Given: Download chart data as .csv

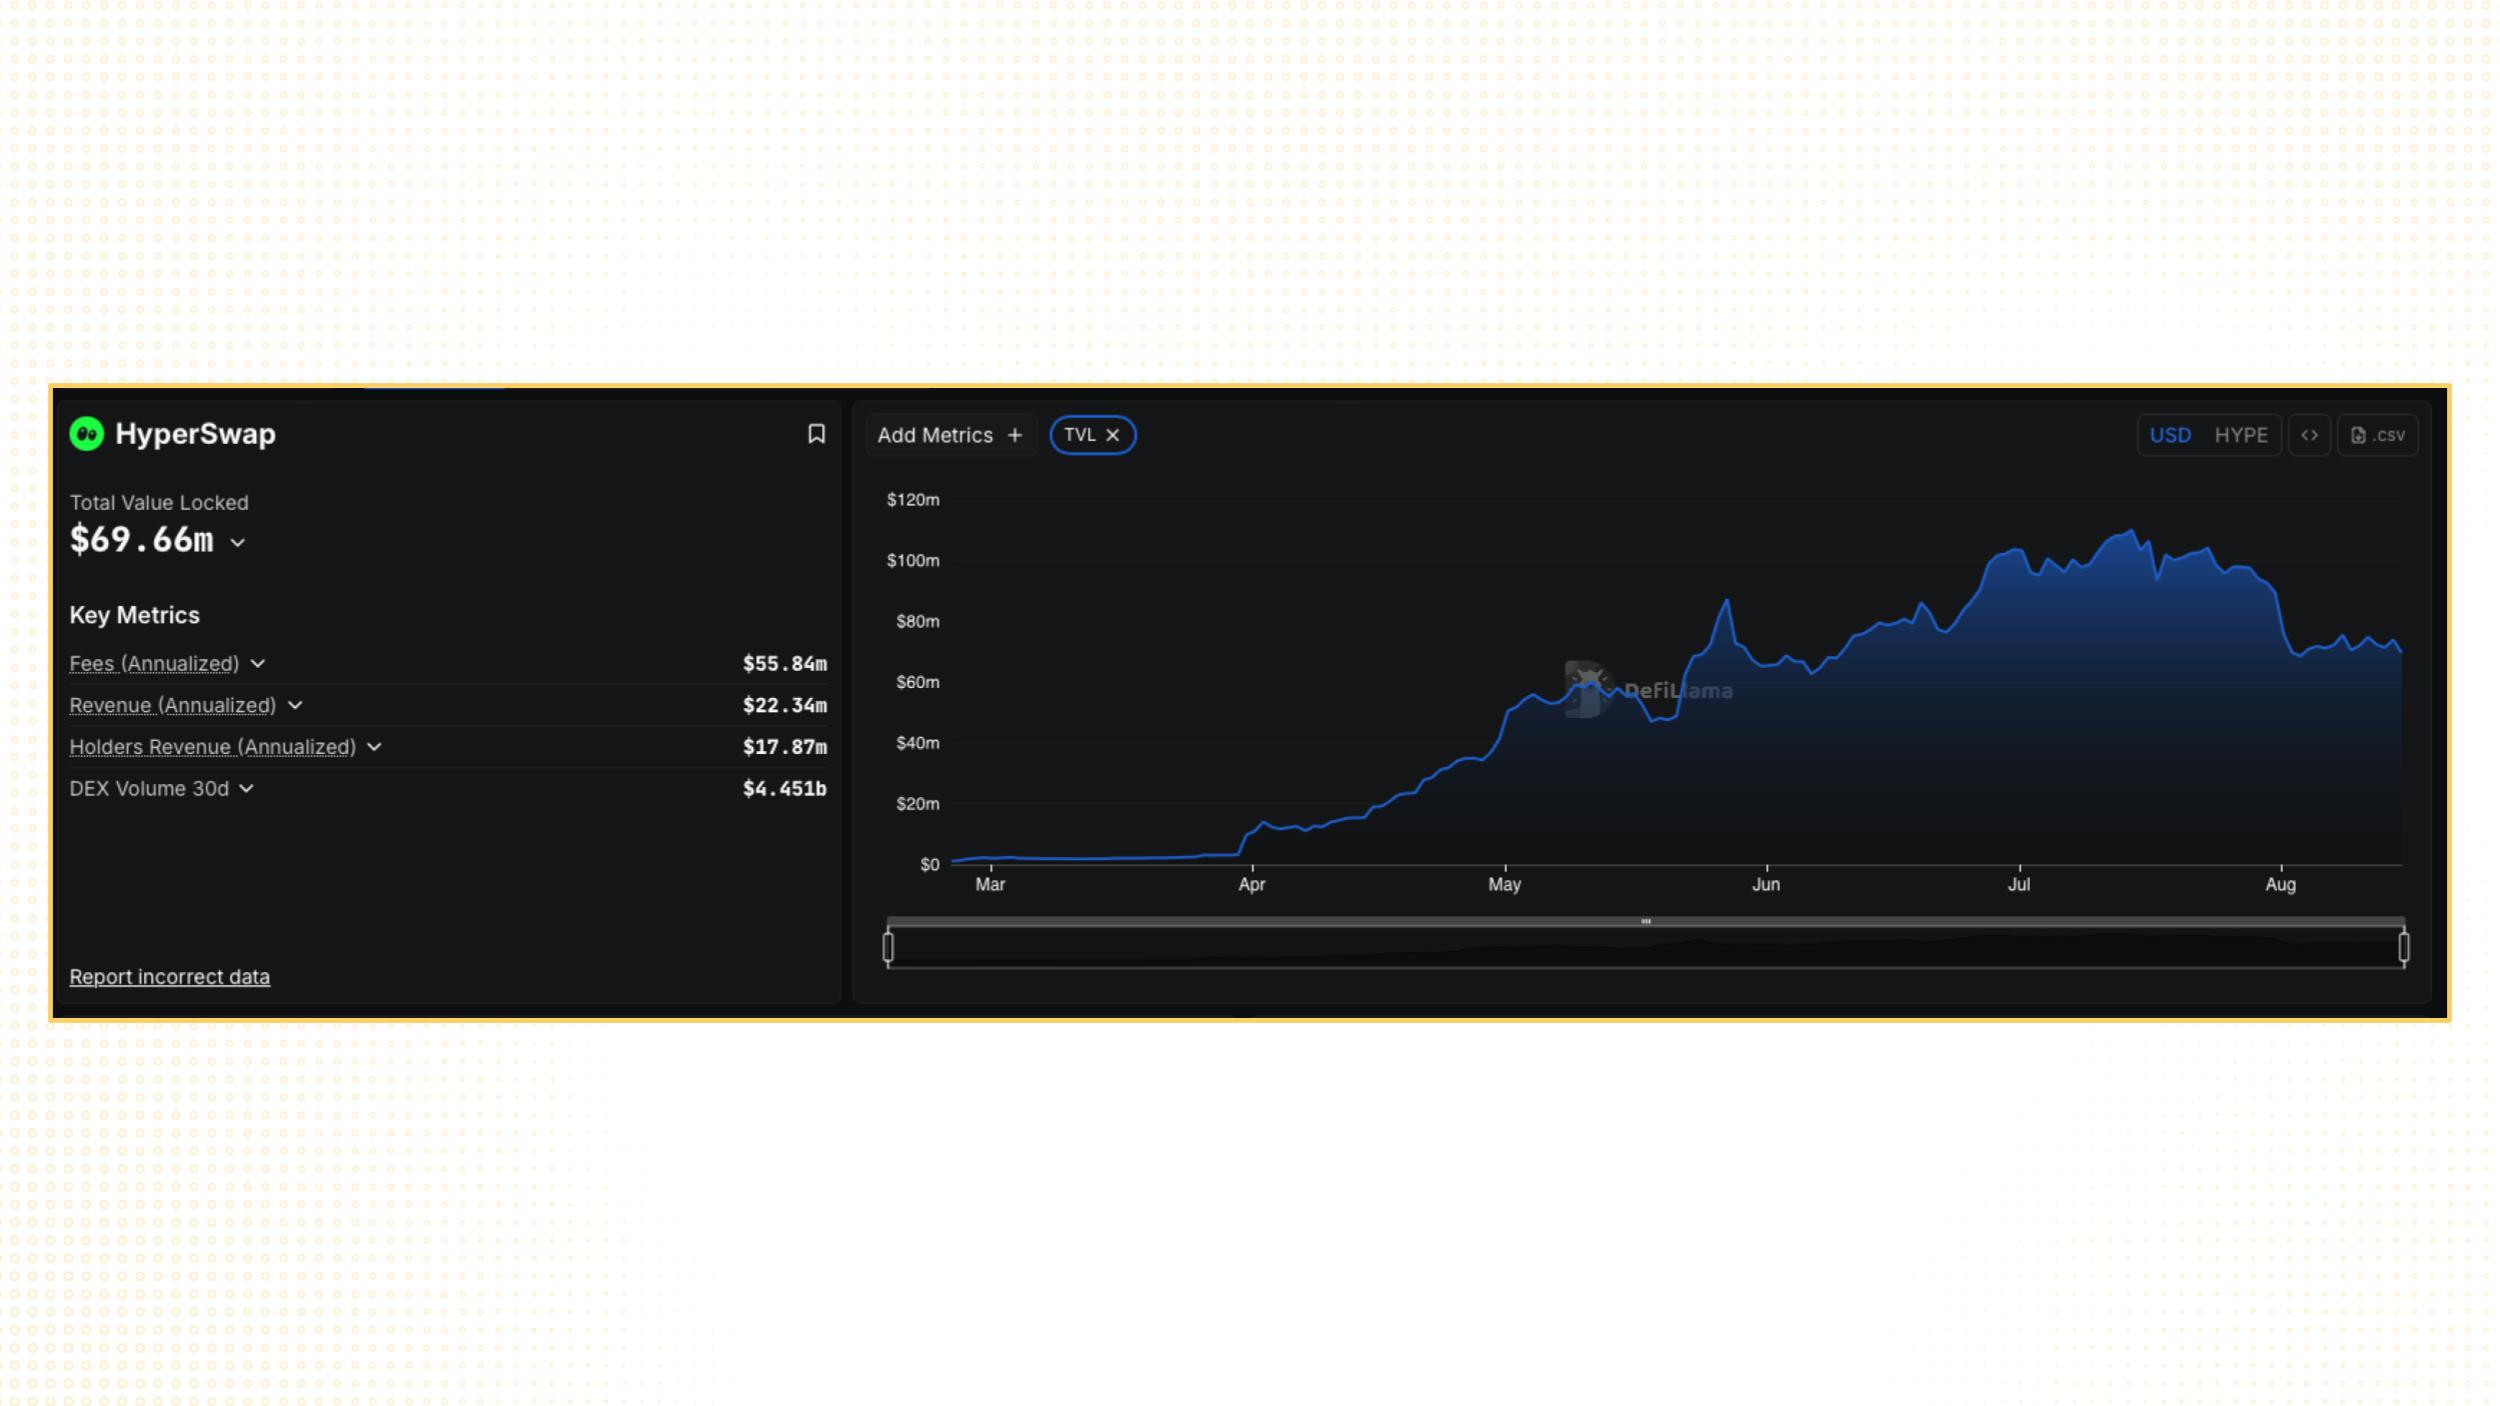Looking at the screenshot, I should (x=2378, y=435).
